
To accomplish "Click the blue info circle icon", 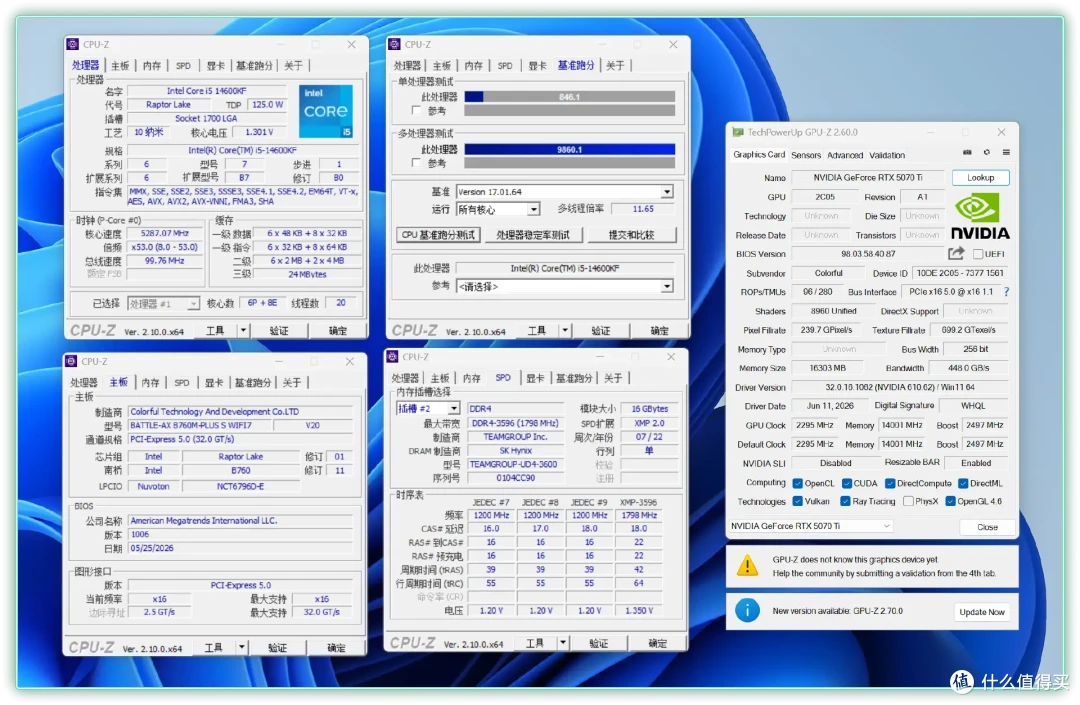I will [747, 610].
